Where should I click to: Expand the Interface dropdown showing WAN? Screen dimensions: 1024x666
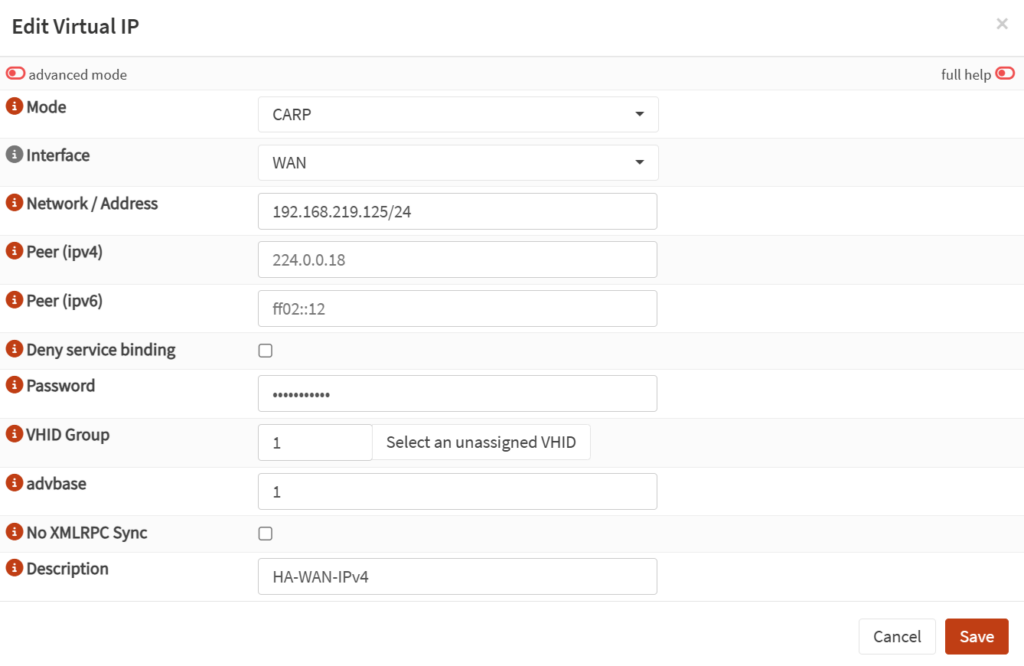coord(458,162)
